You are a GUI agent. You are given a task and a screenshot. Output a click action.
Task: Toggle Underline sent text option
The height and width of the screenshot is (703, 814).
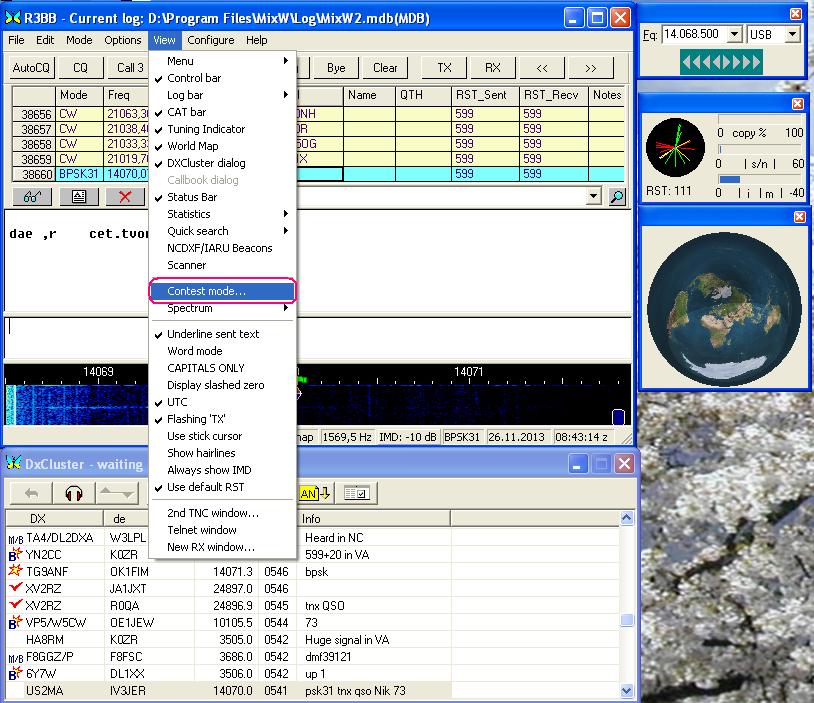coord(212,334)
